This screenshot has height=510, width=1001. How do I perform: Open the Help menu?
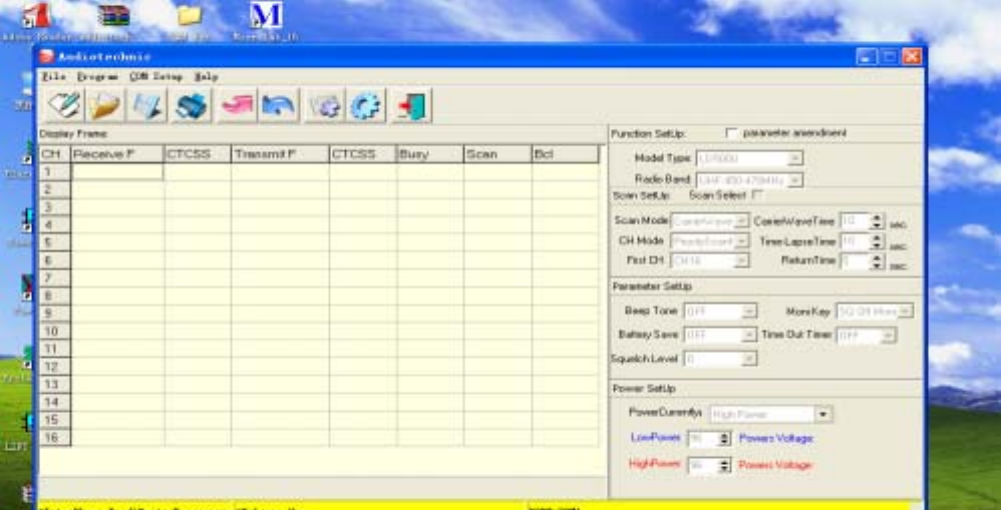point(206,77)
